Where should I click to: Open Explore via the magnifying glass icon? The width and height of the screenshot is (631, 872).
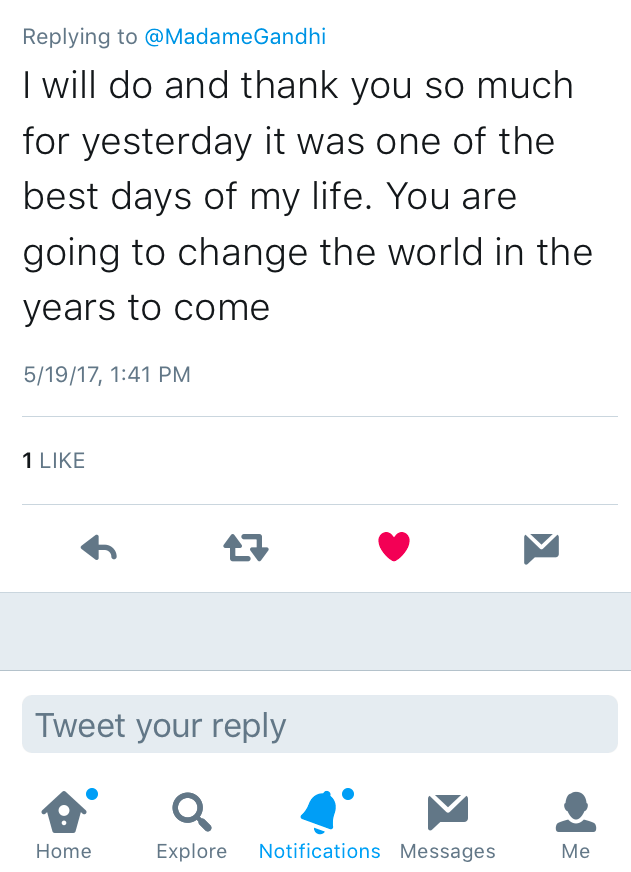(191, 812)
